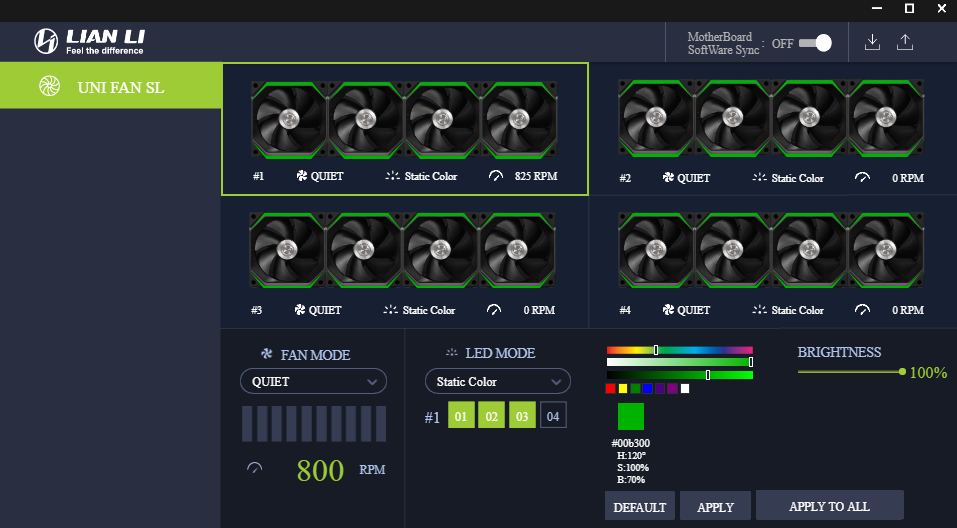Viewport: 957px width, 528px height.
Task: Toggle fan 04 in the LED selection
Action: pos(553,415)
